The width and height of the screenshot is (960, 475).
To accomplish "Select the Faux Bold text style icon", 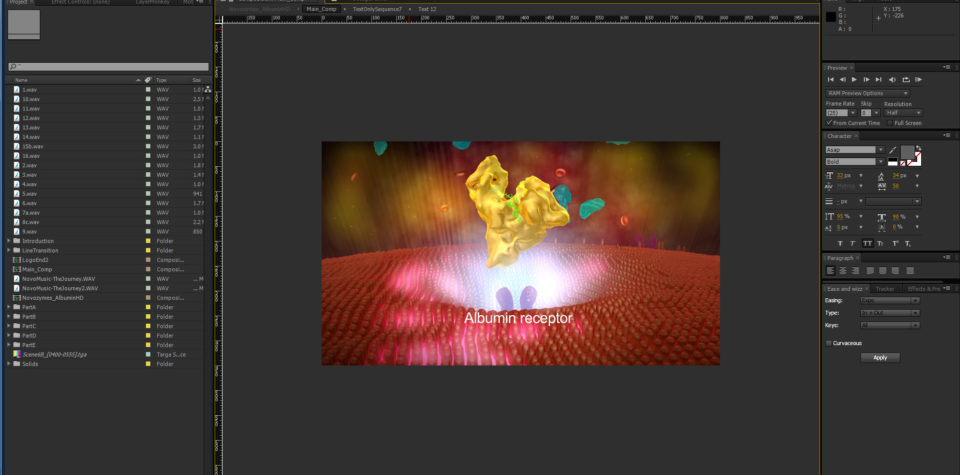I will point(838,243).
